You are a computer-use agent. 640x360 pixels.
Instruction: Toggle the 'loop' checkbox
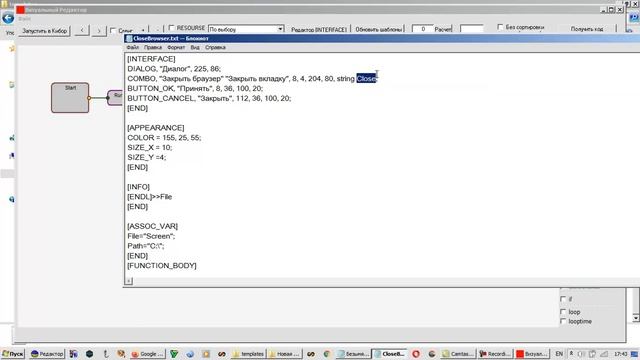coord(563,312)
